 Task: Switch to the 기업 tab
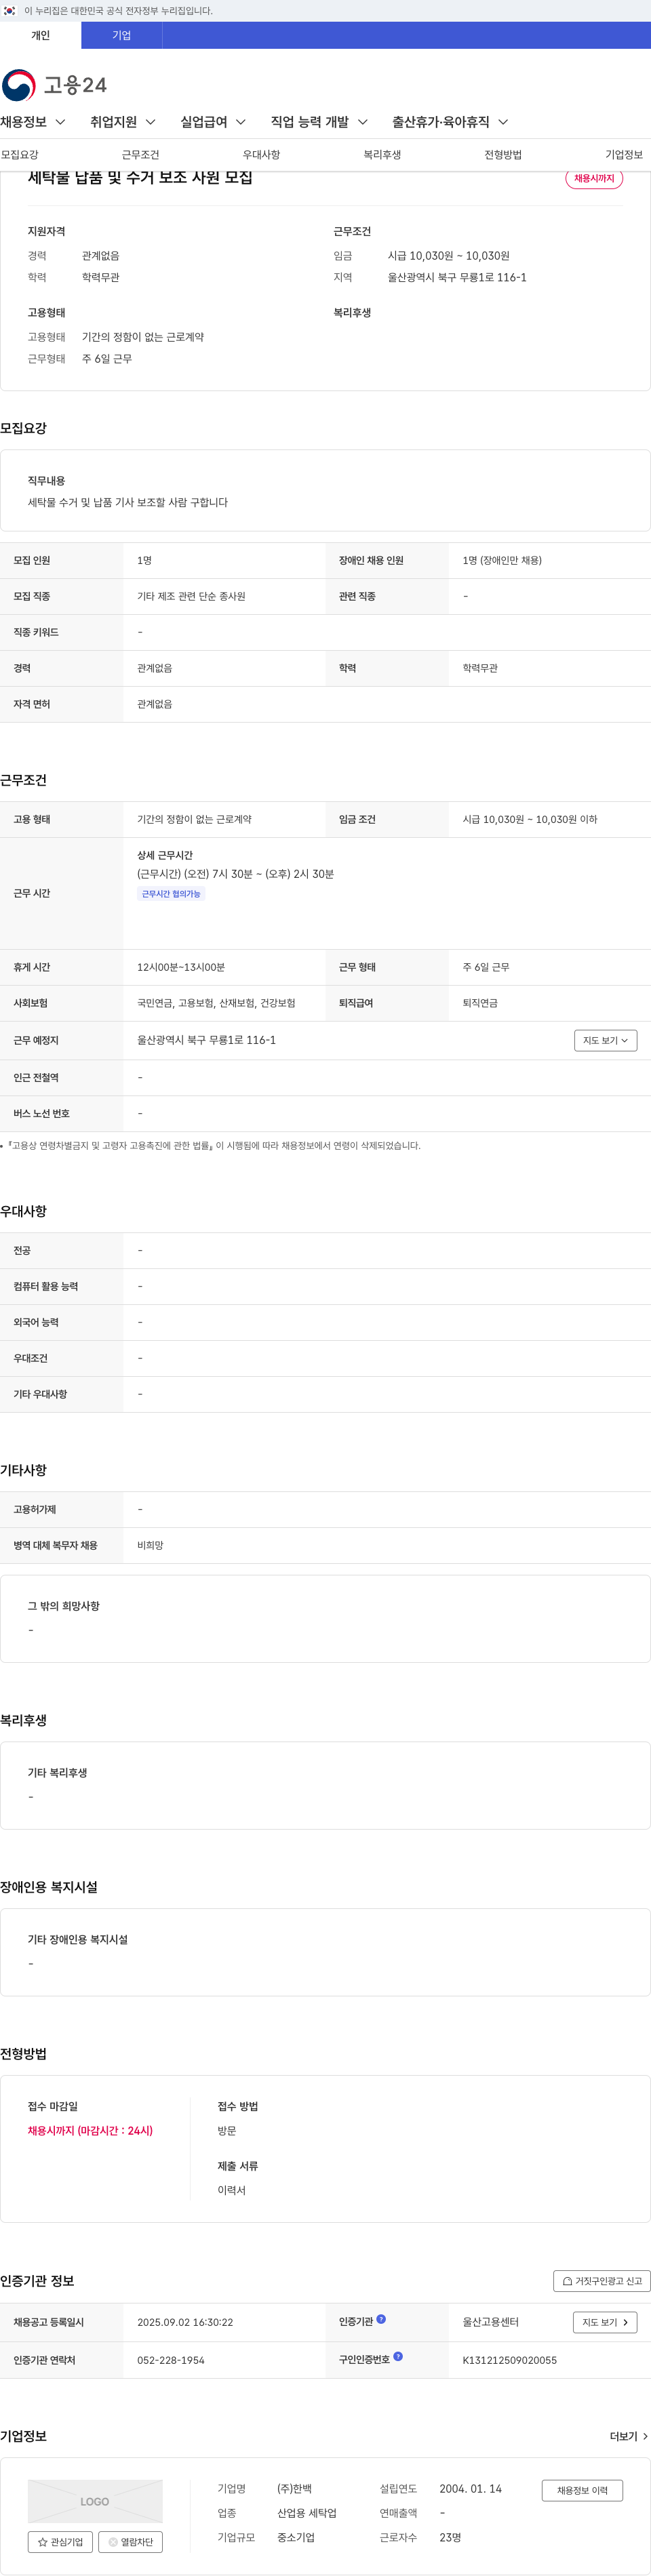tap(122, 35)
